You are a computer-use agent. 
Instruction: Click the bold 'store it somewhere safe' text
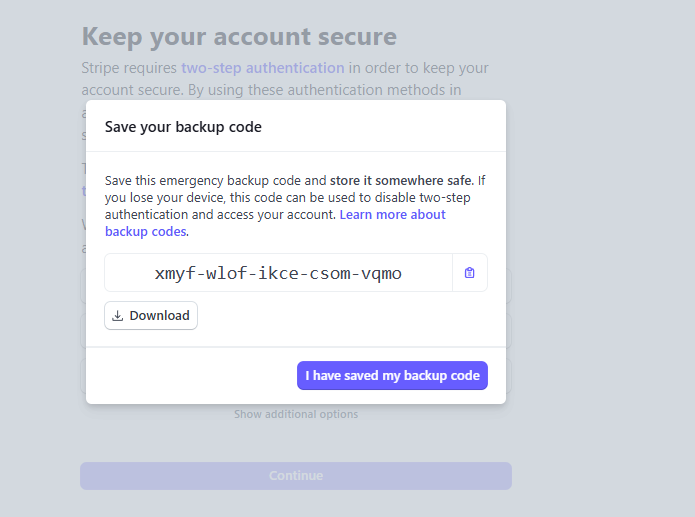tap(400, 181)
